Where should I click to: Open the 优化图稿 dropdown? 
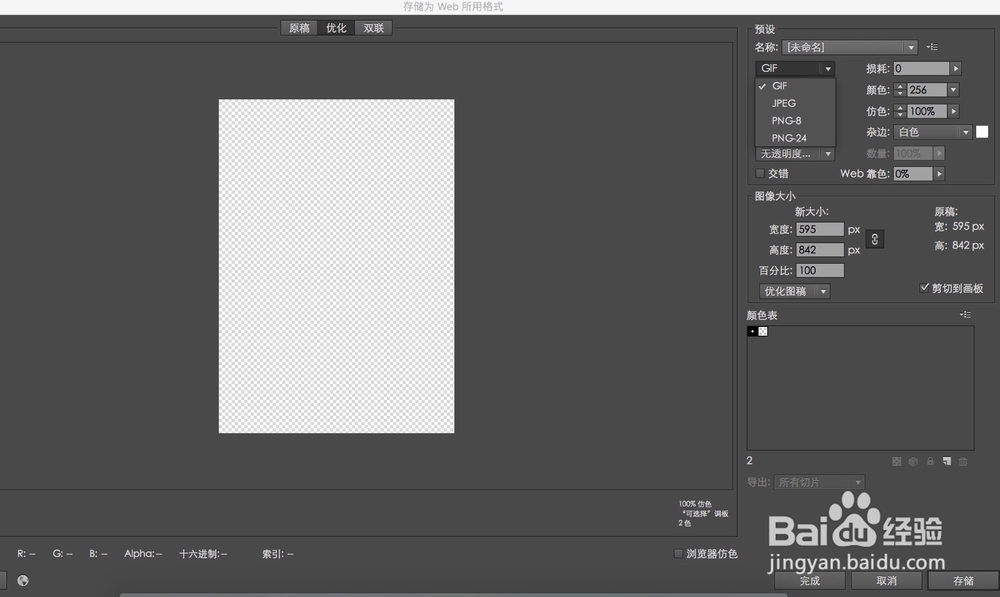pyautogui.click(x=795, y=291)
